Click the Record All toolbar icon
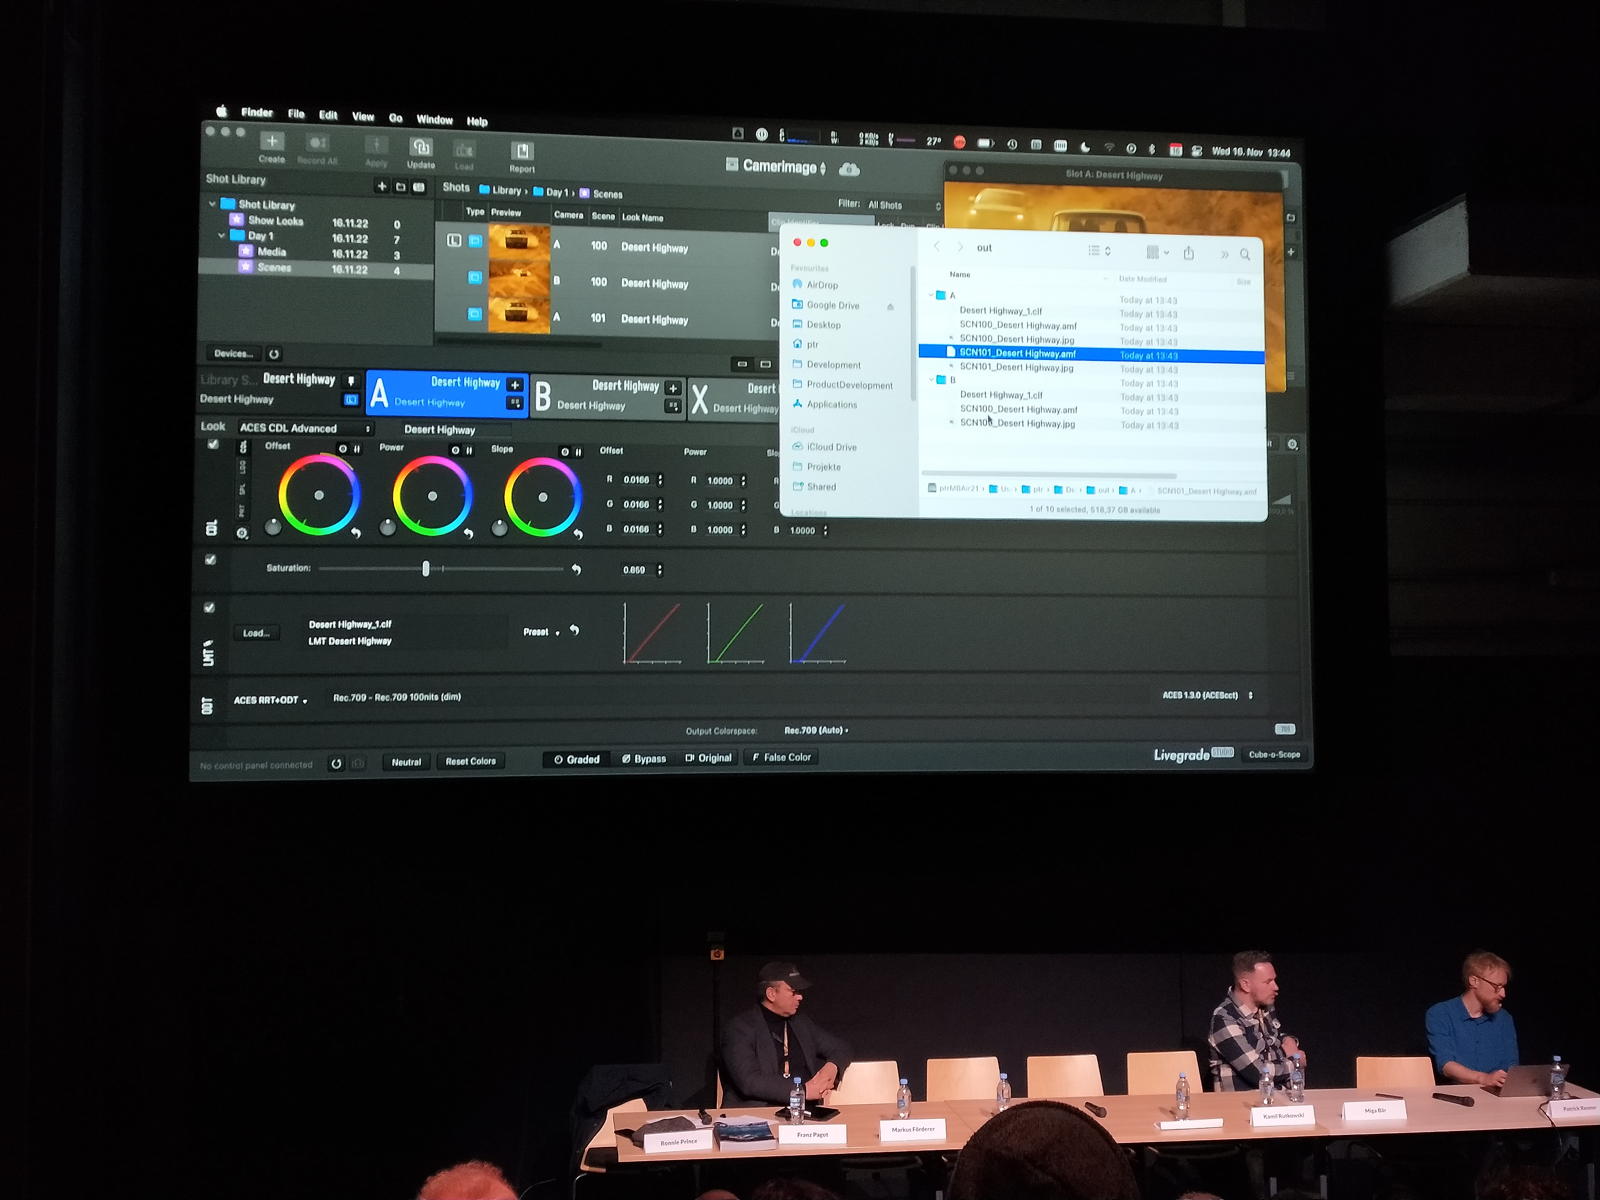The width and height of the screenshot is (1600, 1200). [317, 143]
